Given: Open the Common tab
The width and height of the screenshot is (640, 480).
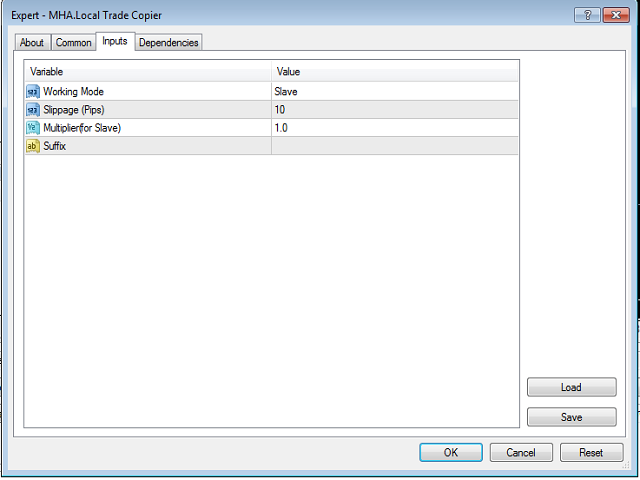Looking at the screenshot, I should pyautogui.click(x=73, y=42).
